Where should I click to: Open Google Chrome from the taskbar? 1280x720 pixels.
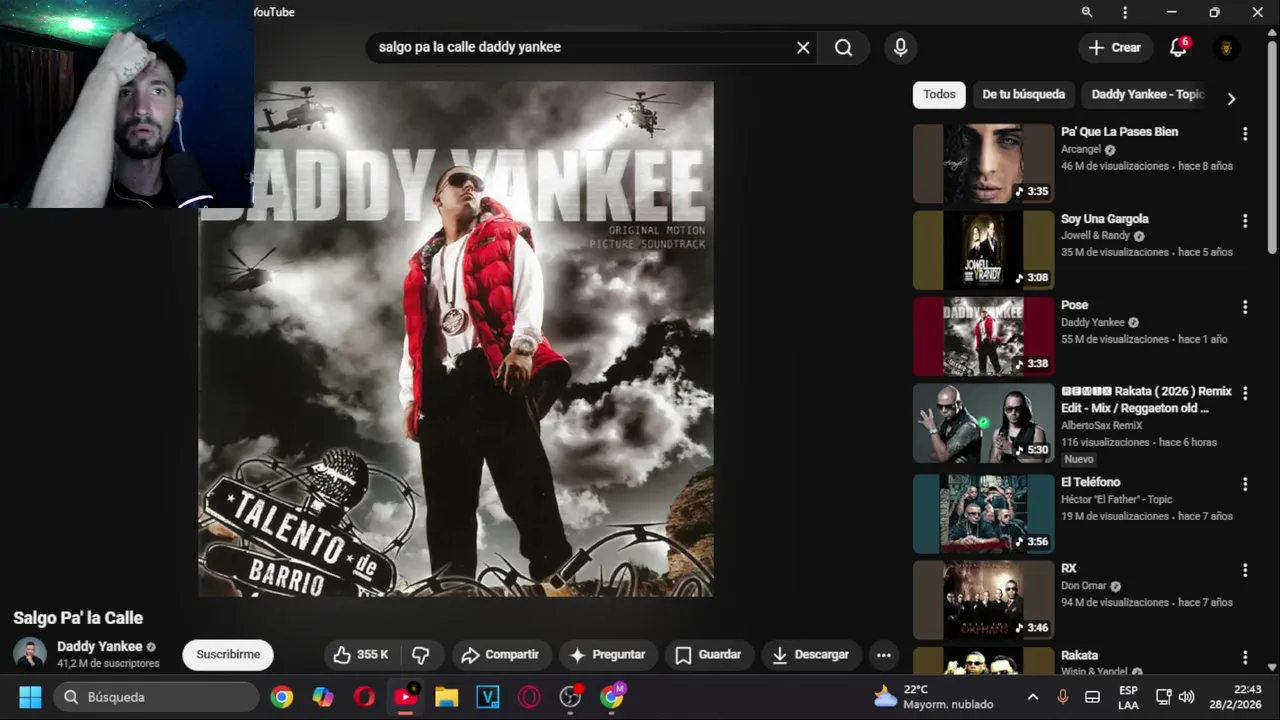[x=282, y=697]
